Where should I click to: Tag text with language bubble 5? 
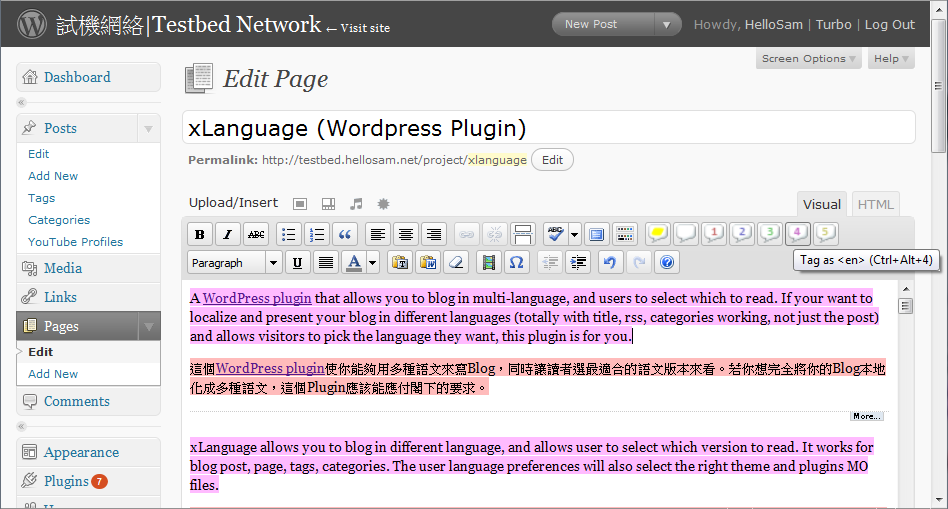pos(825,233)
